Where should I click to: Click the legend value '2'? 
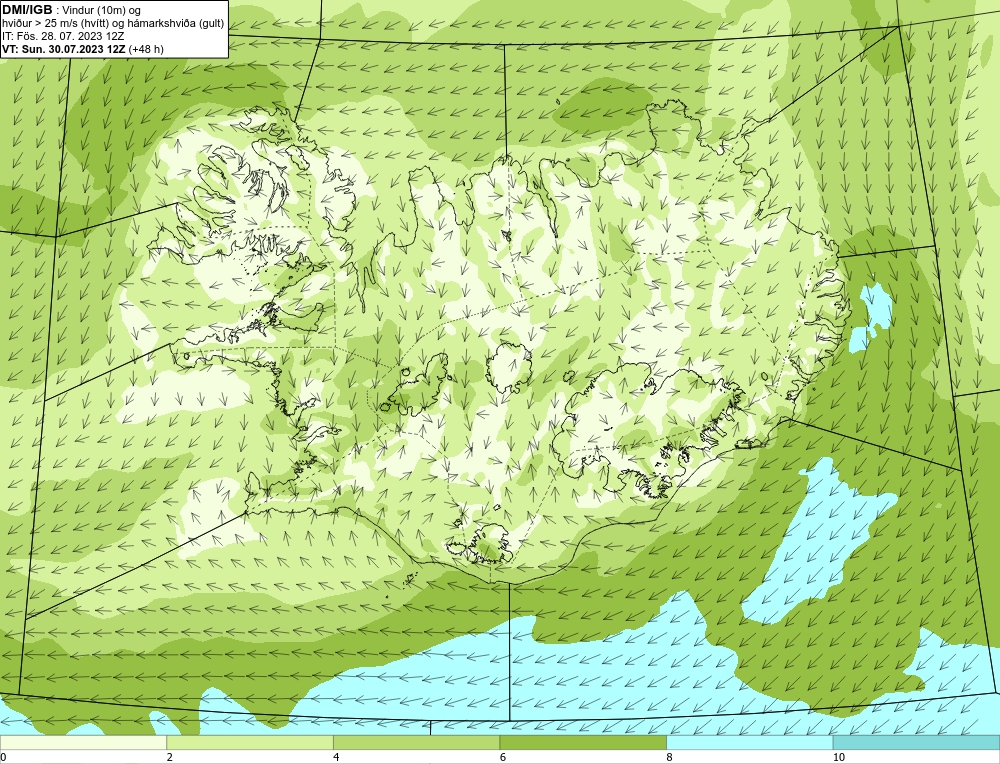tap(170, 758)
